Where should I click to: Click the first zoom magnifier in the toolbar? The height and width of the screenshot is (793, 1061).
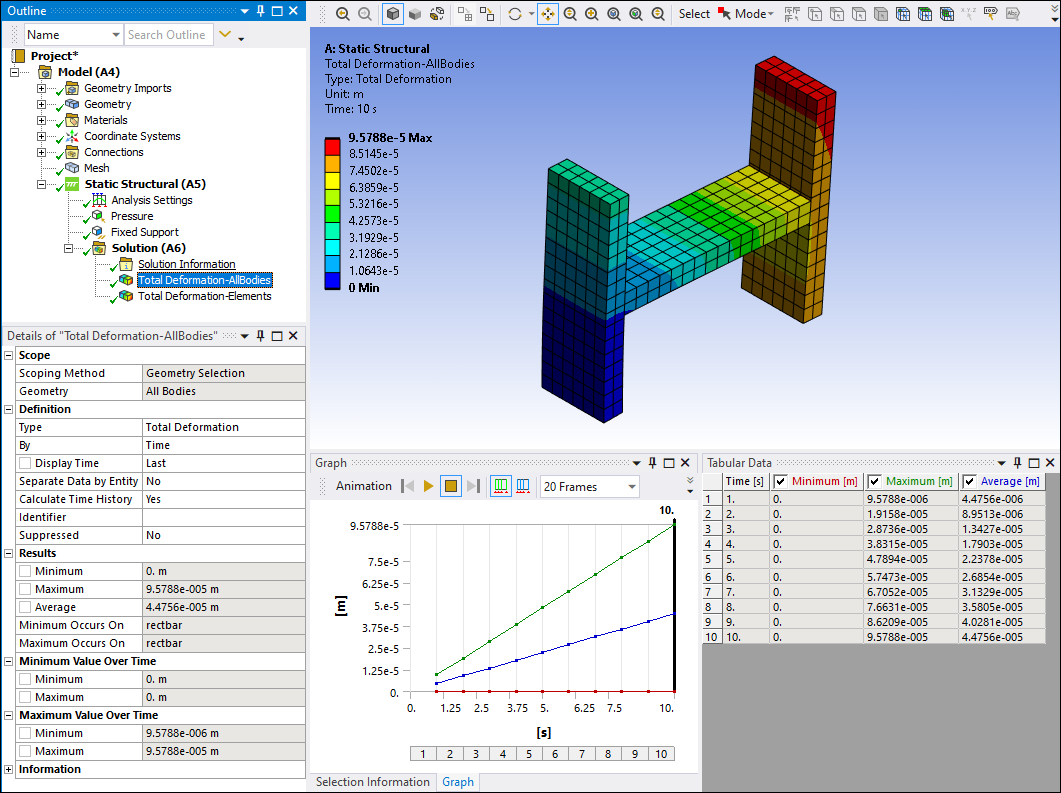[x=343, y=14]
